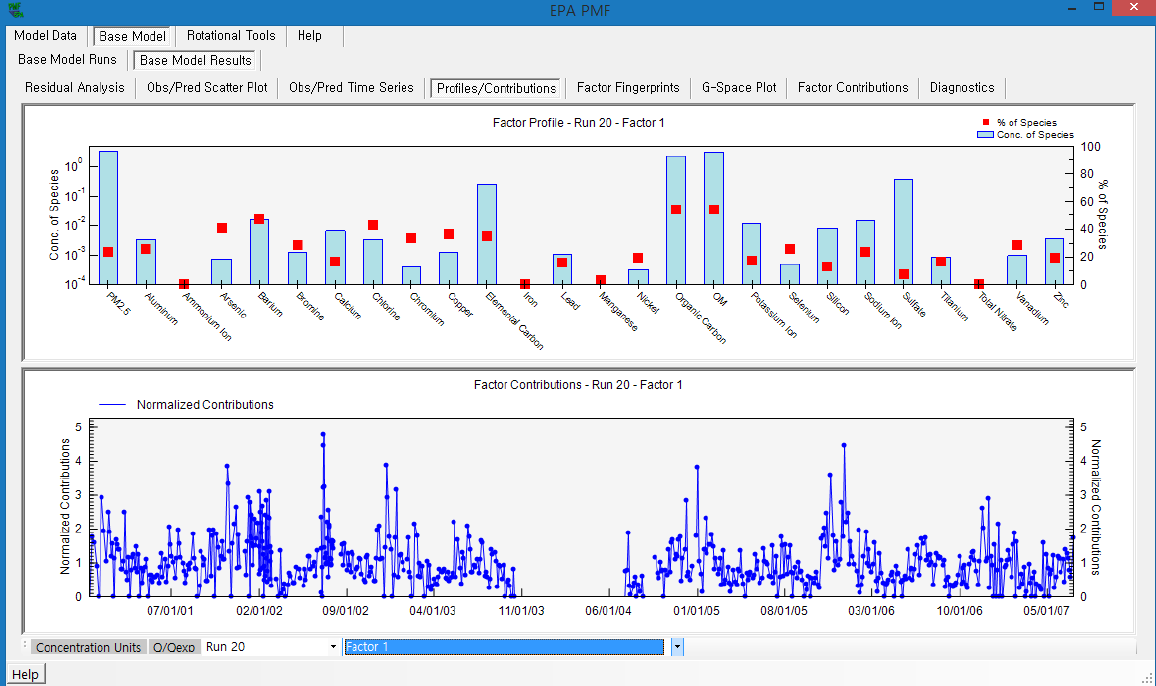The height and width of the screenshot is (686, 1156).
Task: Select the Base Model Results sub-tab
Action: (x=196, y=60)
